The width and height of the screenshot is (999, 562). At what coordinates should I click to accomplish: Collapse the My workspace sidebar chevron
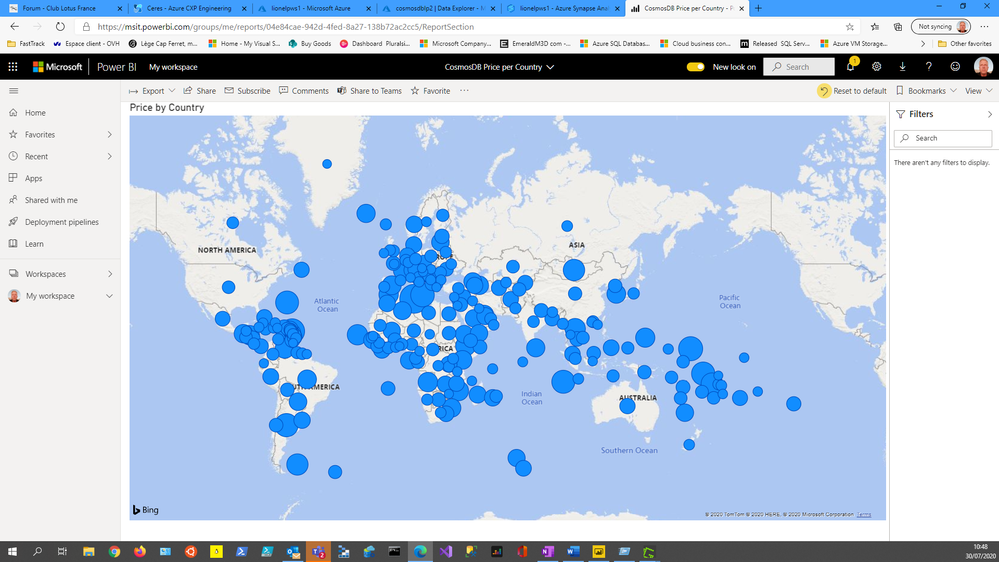[110, 296]
